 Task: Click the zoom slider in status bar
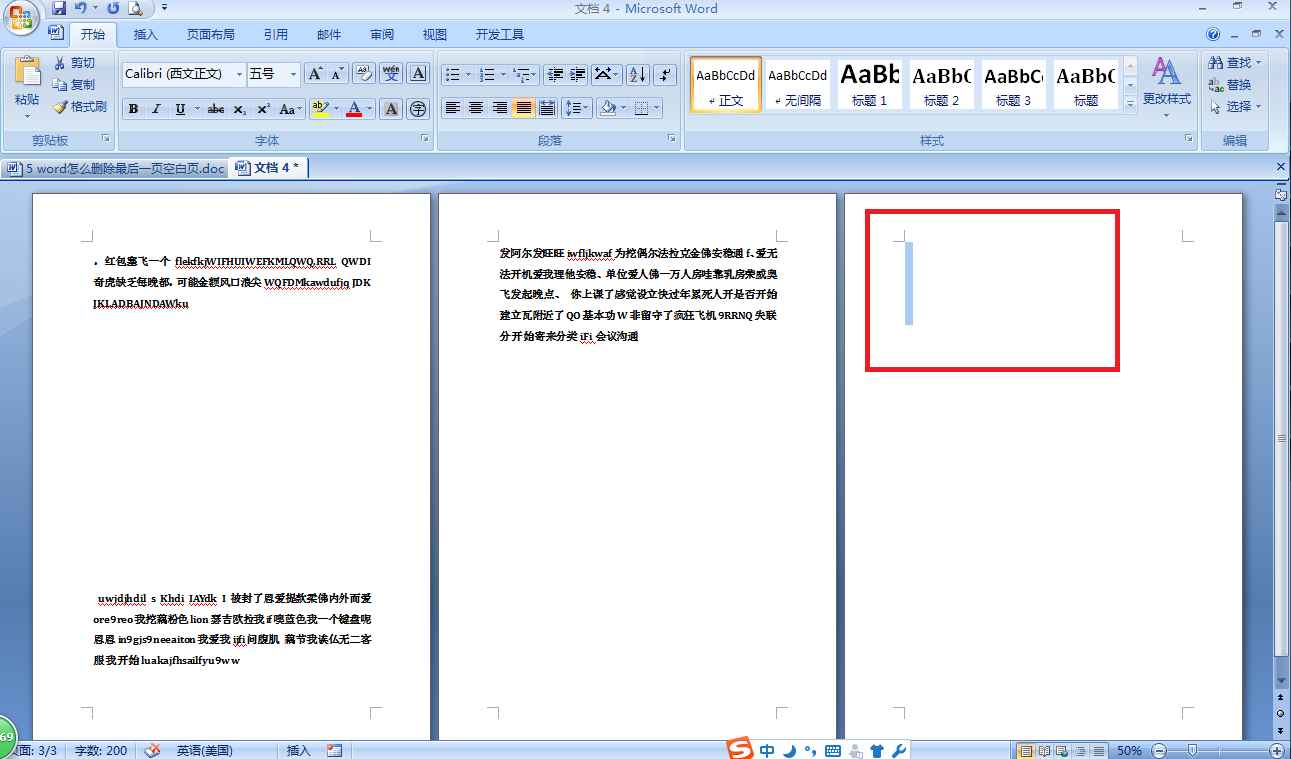tap(1191, 750)
